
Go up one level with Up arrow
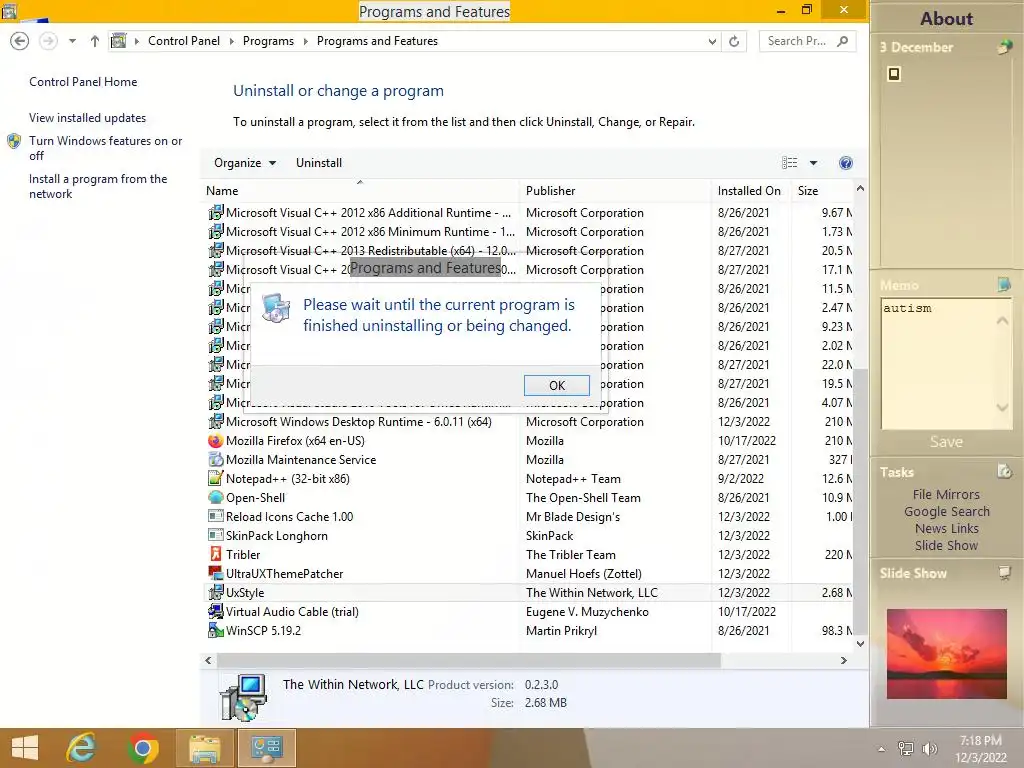pos(95,41)
